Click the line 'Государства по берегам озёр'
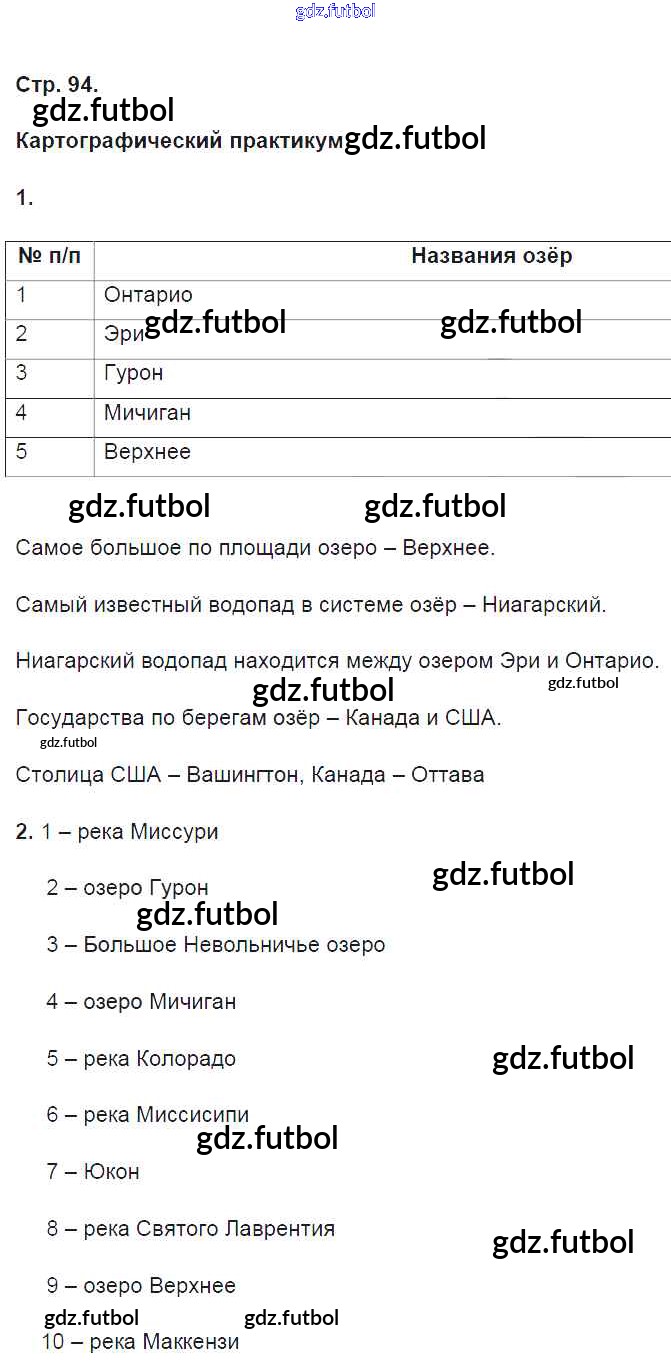The image size is (671, 1370). pos(259,718)
